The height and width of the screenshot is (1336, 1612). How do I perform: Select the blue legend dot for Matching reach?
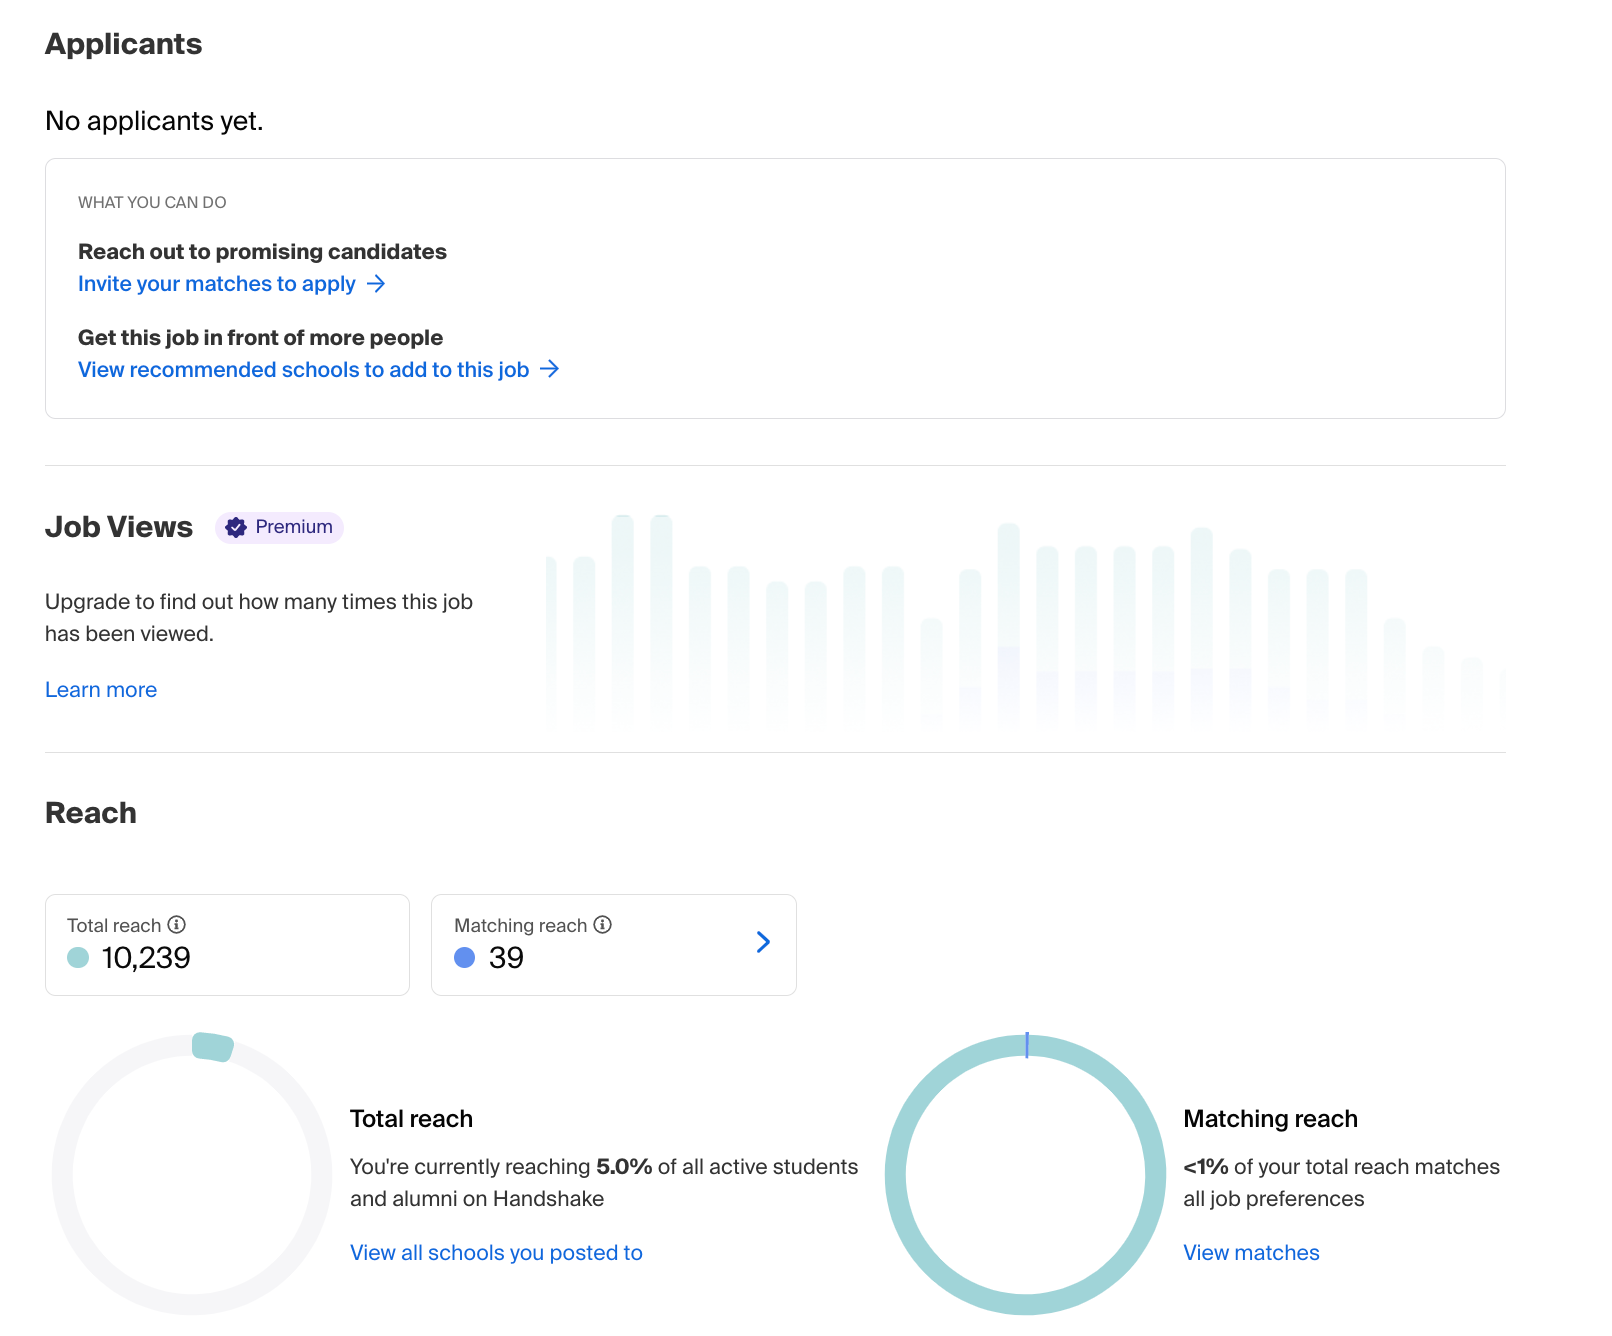click(x=465, y=958)
